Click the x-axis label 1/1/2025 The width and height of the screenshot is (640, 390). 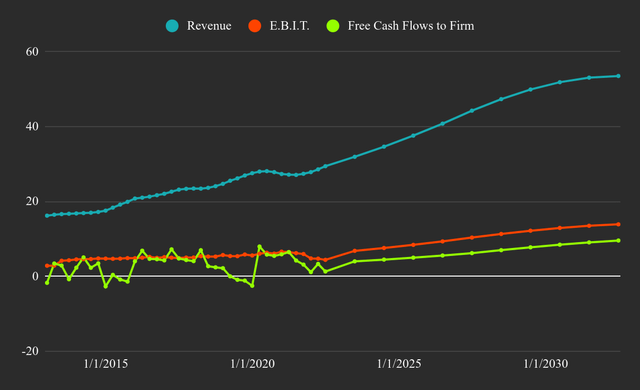(399, 364)
